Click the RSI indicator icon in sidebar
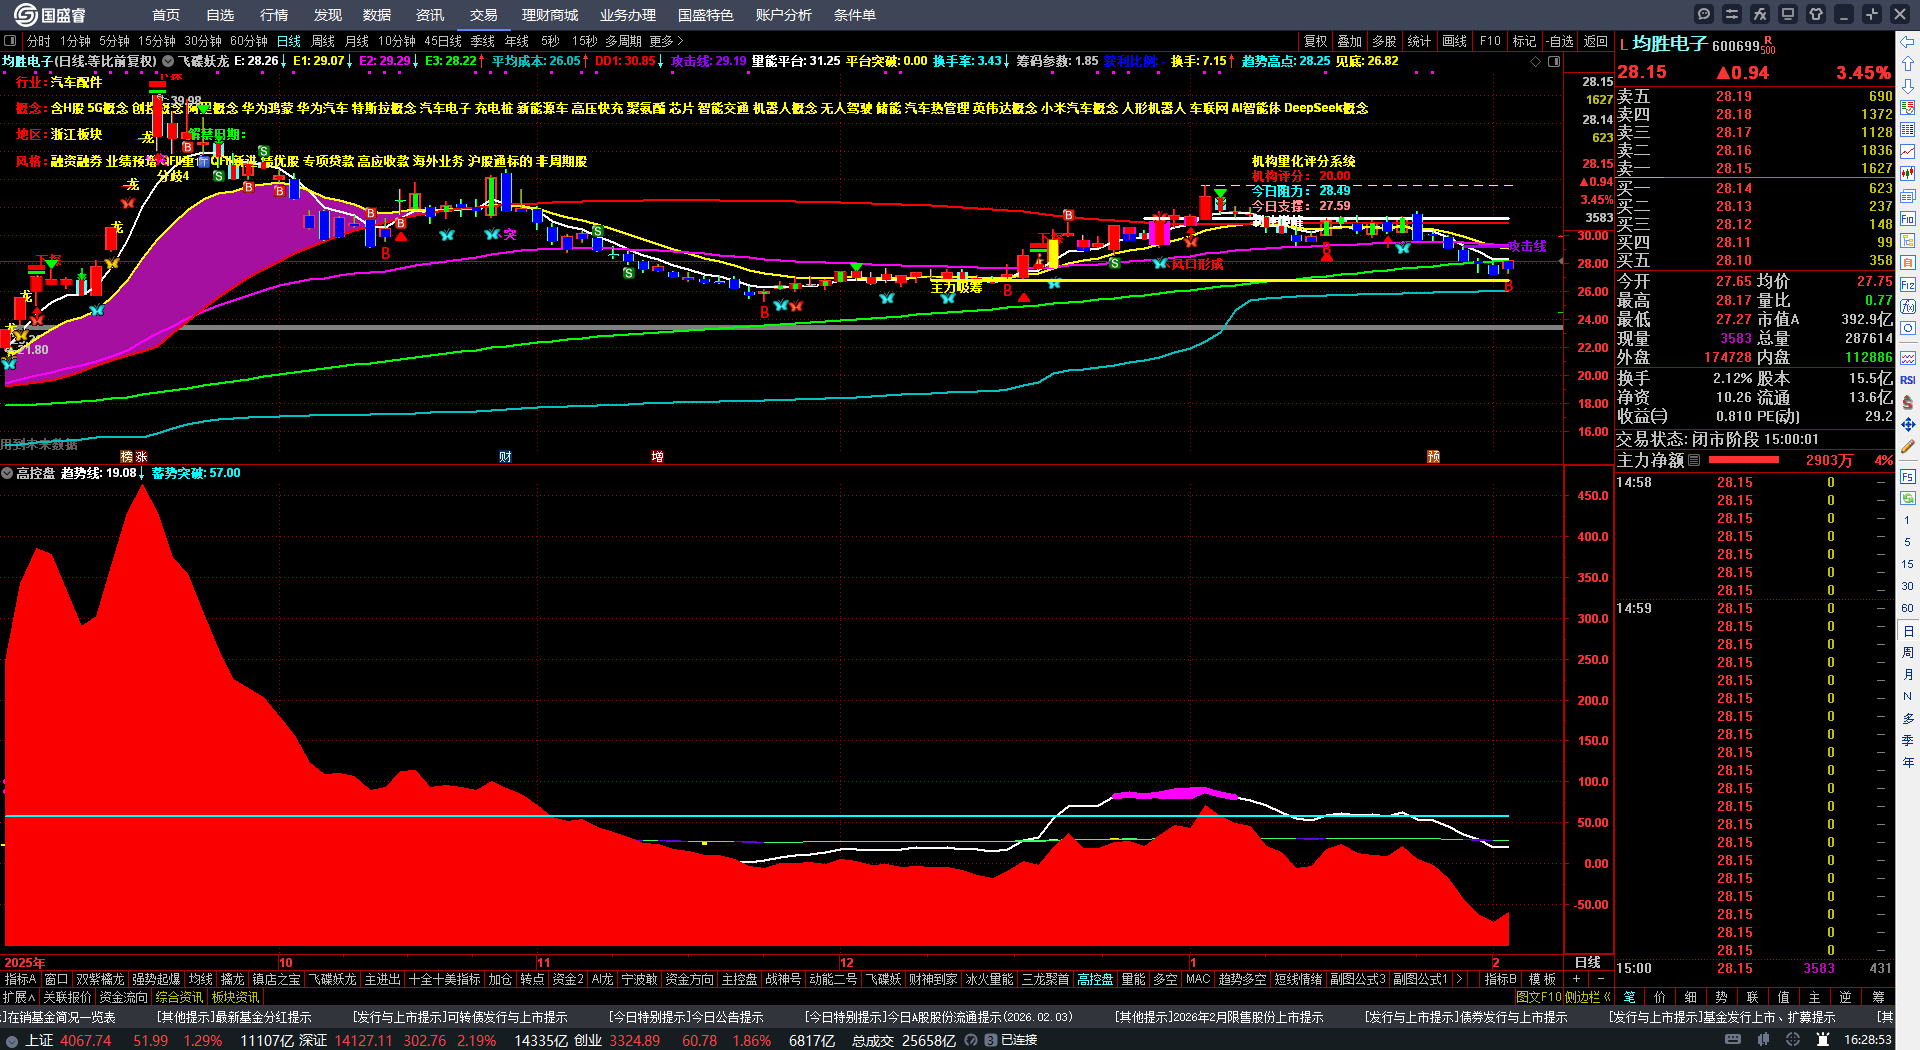Screen dimensions: 1920x1050 pos(1908,380)
